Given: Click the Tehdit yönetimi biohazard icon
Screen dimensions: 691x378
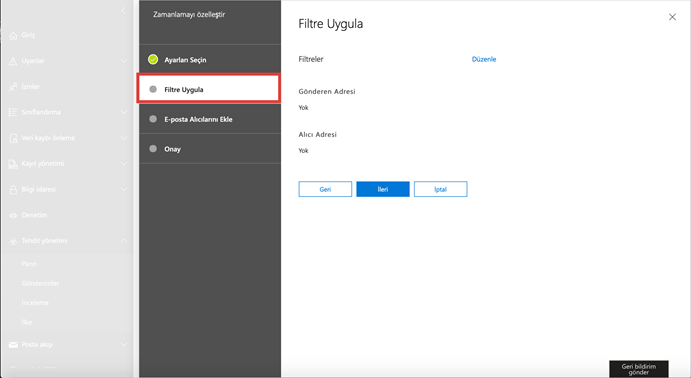Looking at the screenshot, I should (x=14, y=241).
